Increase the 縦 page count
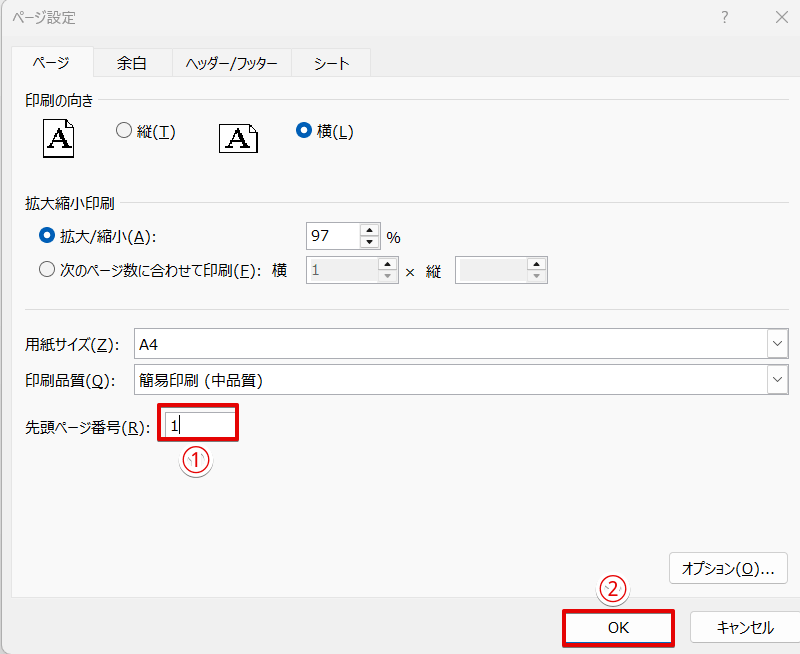 point(536,264)
